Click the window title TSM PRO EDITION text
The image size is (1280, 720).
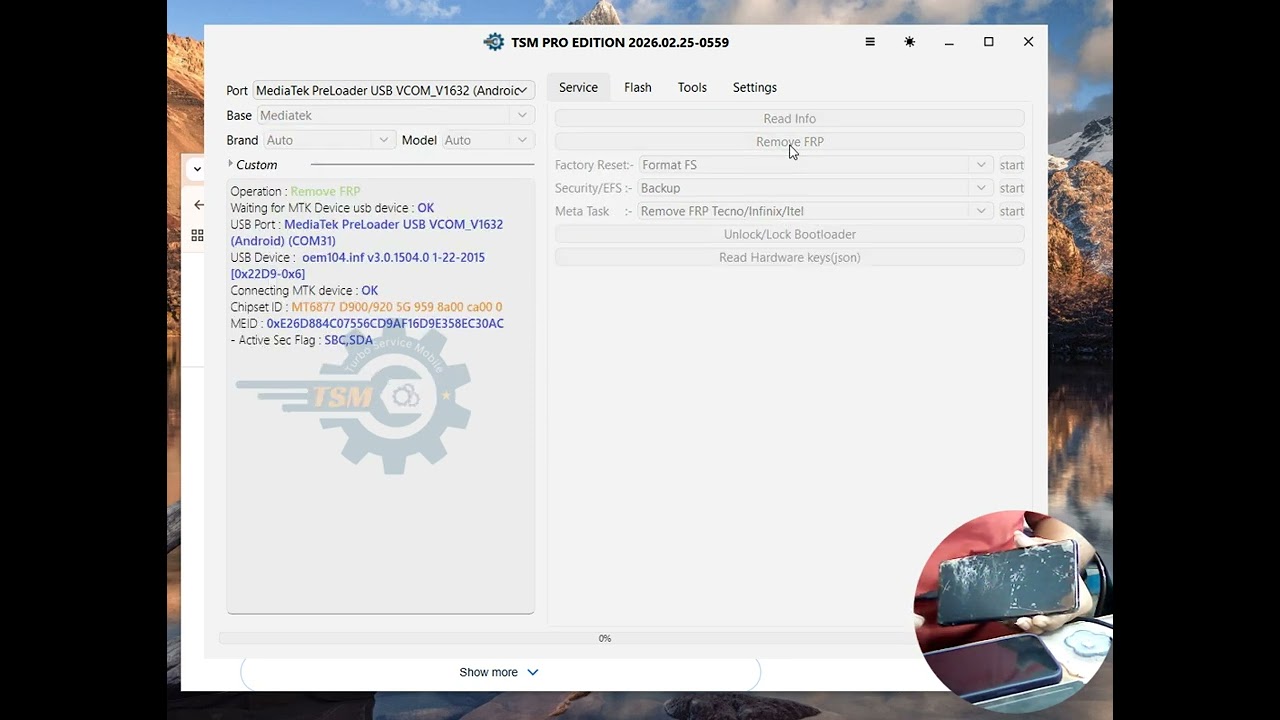(x=620, y=42)
